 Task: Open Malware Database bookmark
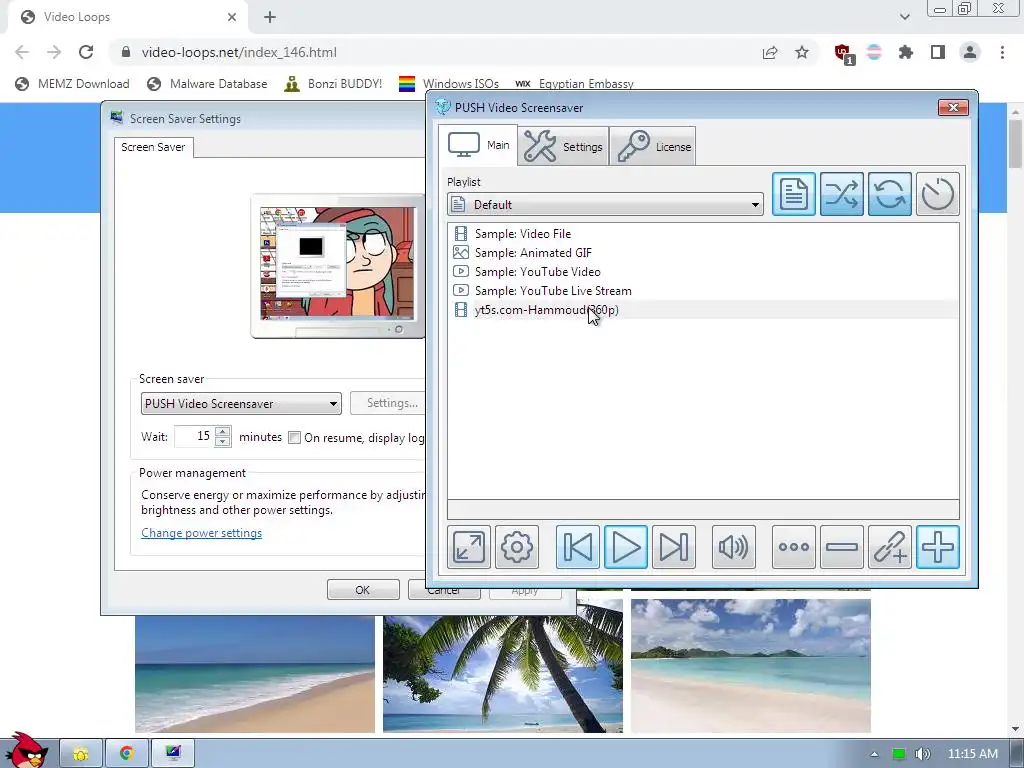tap(207, 84)
